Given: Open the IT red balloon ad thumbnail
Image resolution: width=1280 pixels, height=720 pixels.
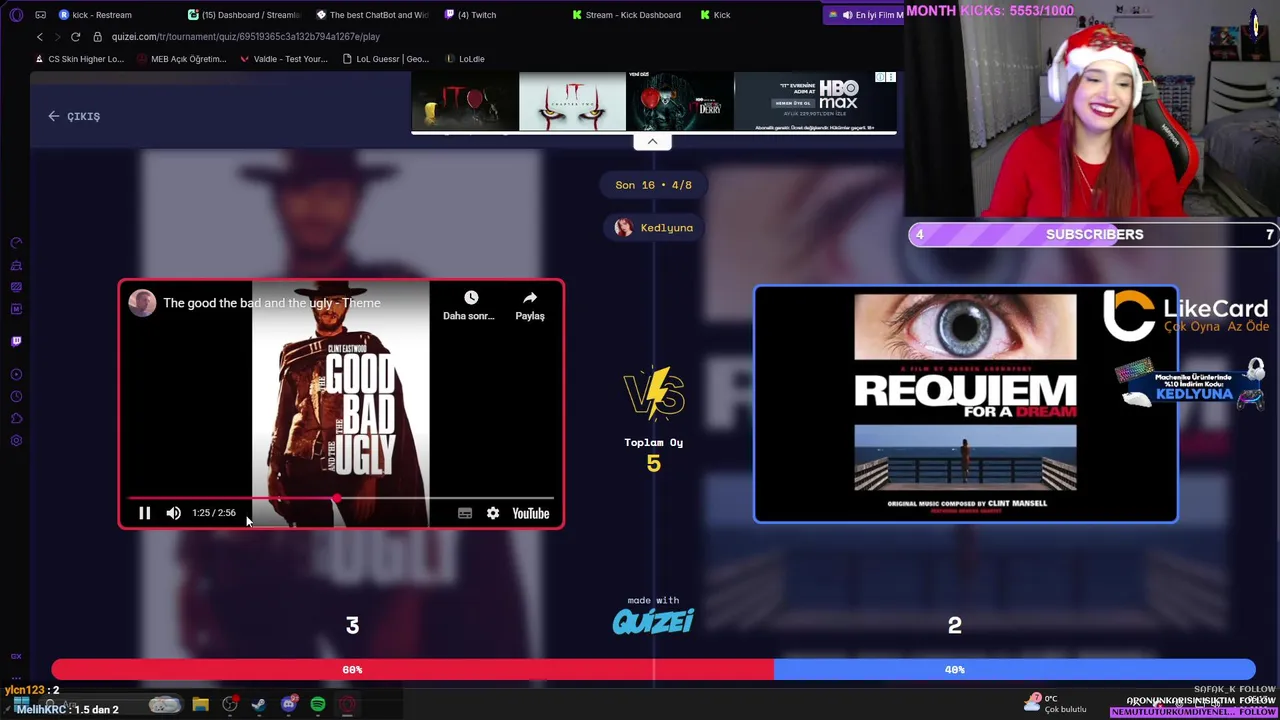Looking at the screenshot, I should point(465,102).
